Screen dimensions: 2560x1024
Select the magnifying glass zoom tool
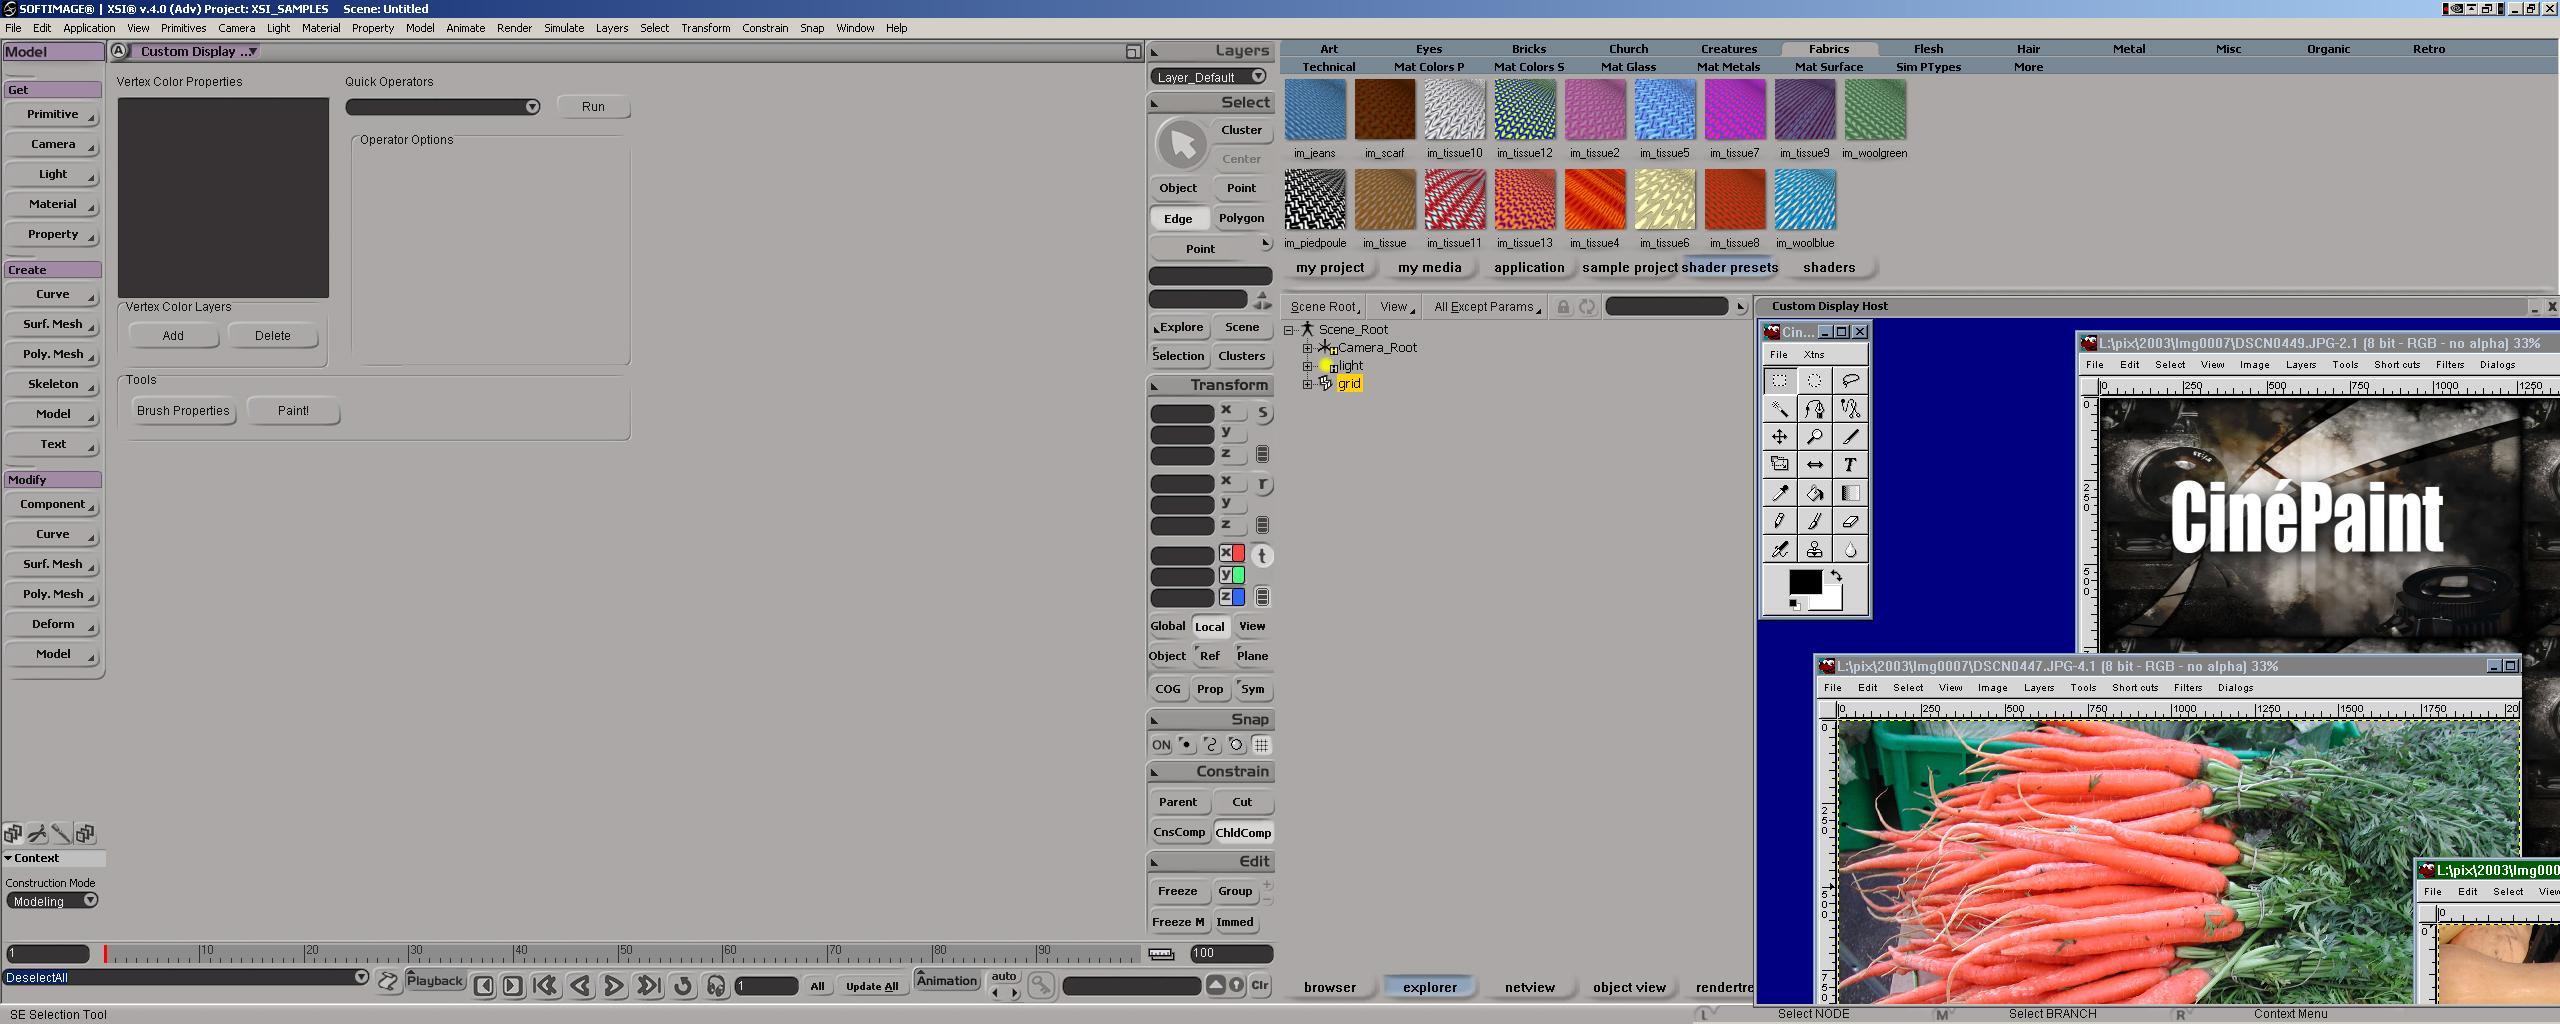(1814, 436)
